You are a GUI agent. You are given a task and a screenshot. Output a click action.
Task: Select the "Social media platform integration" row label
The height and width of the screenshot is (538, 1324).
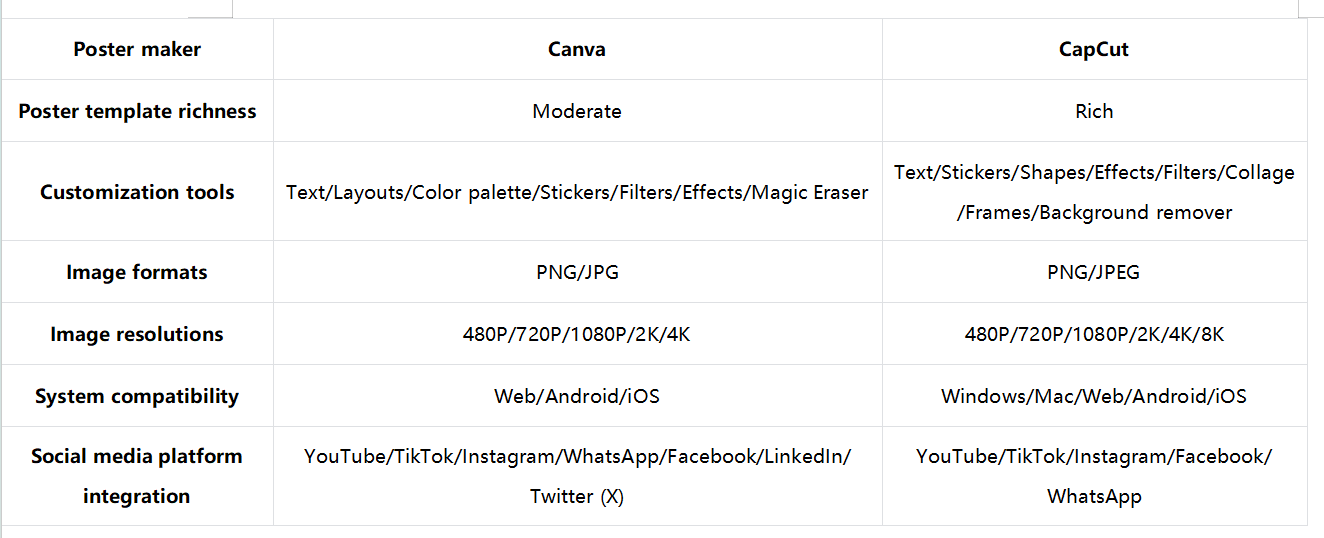(137, 476)
